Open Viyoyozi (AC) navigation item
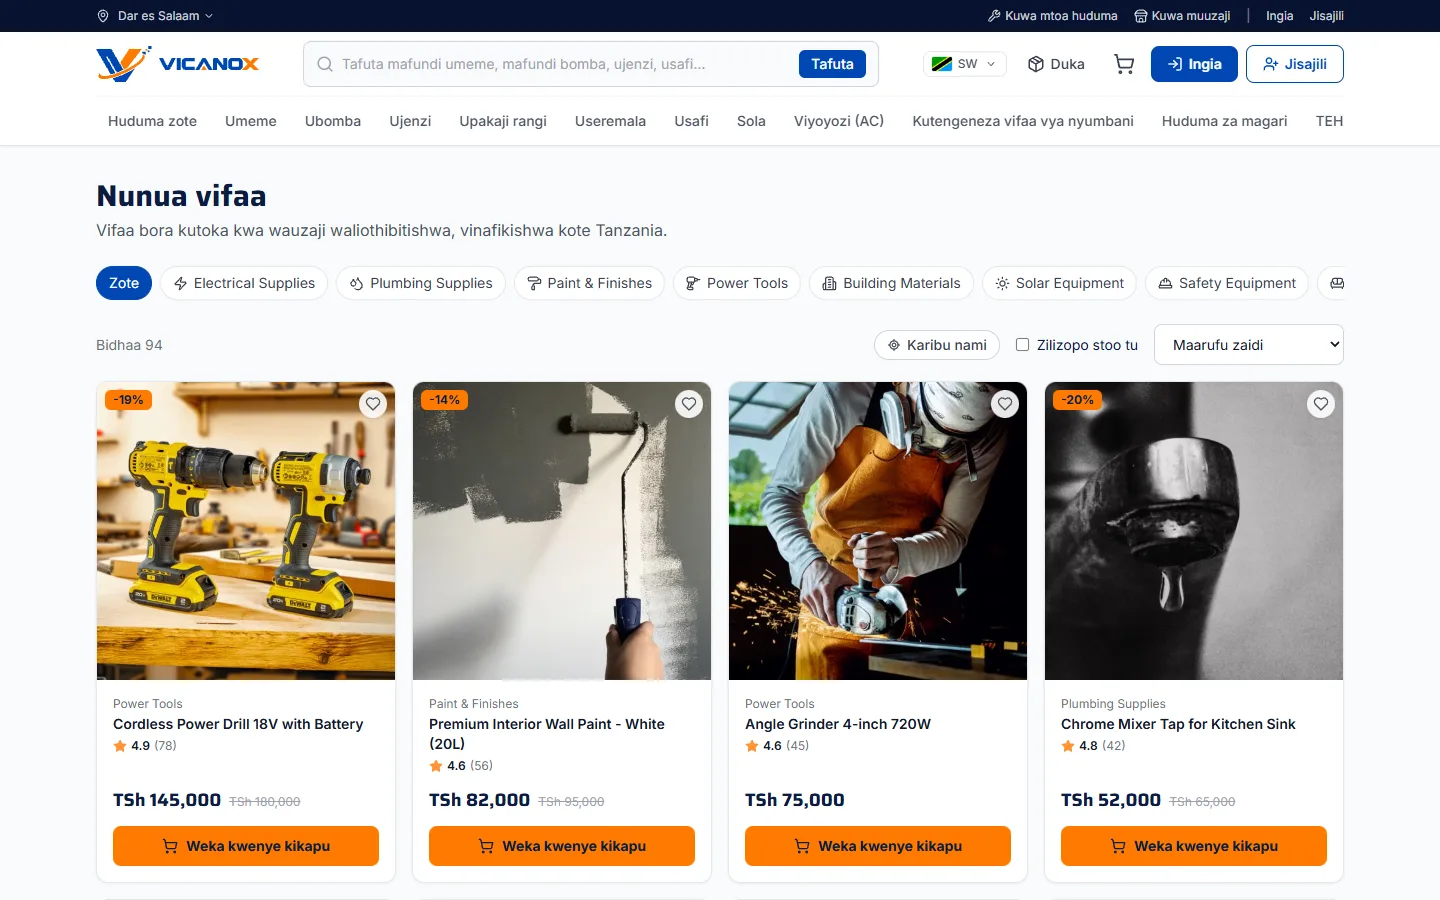Screen dimensions: 1440x900 (x=839, y=121)
